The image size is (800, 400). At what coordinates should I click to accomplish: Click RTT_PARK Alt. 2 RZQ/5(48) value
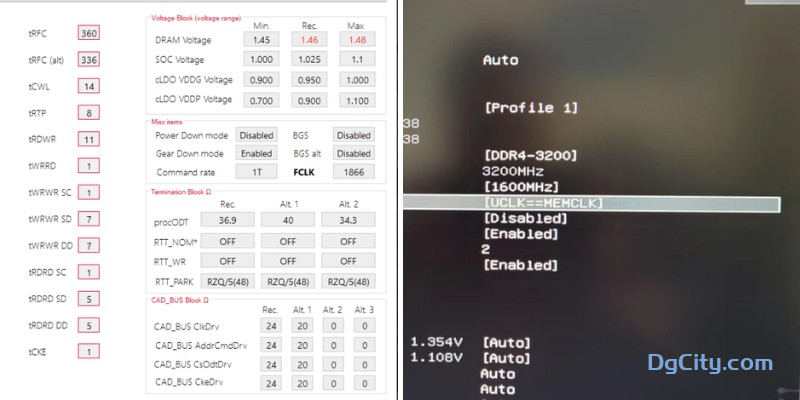pos(348,282)
